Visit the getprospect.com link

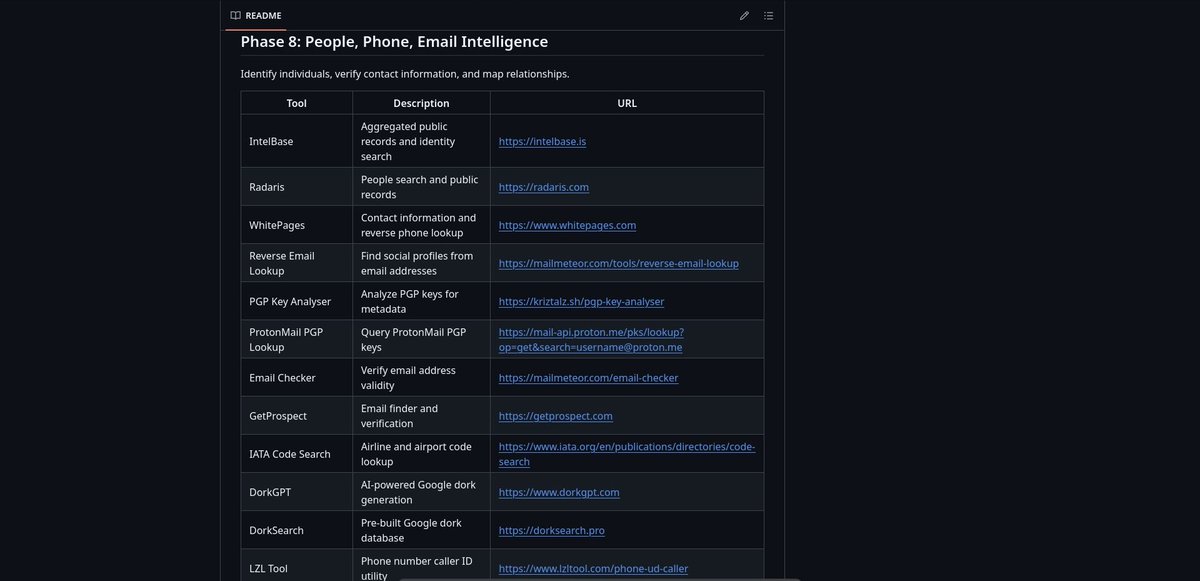[556, 416]
